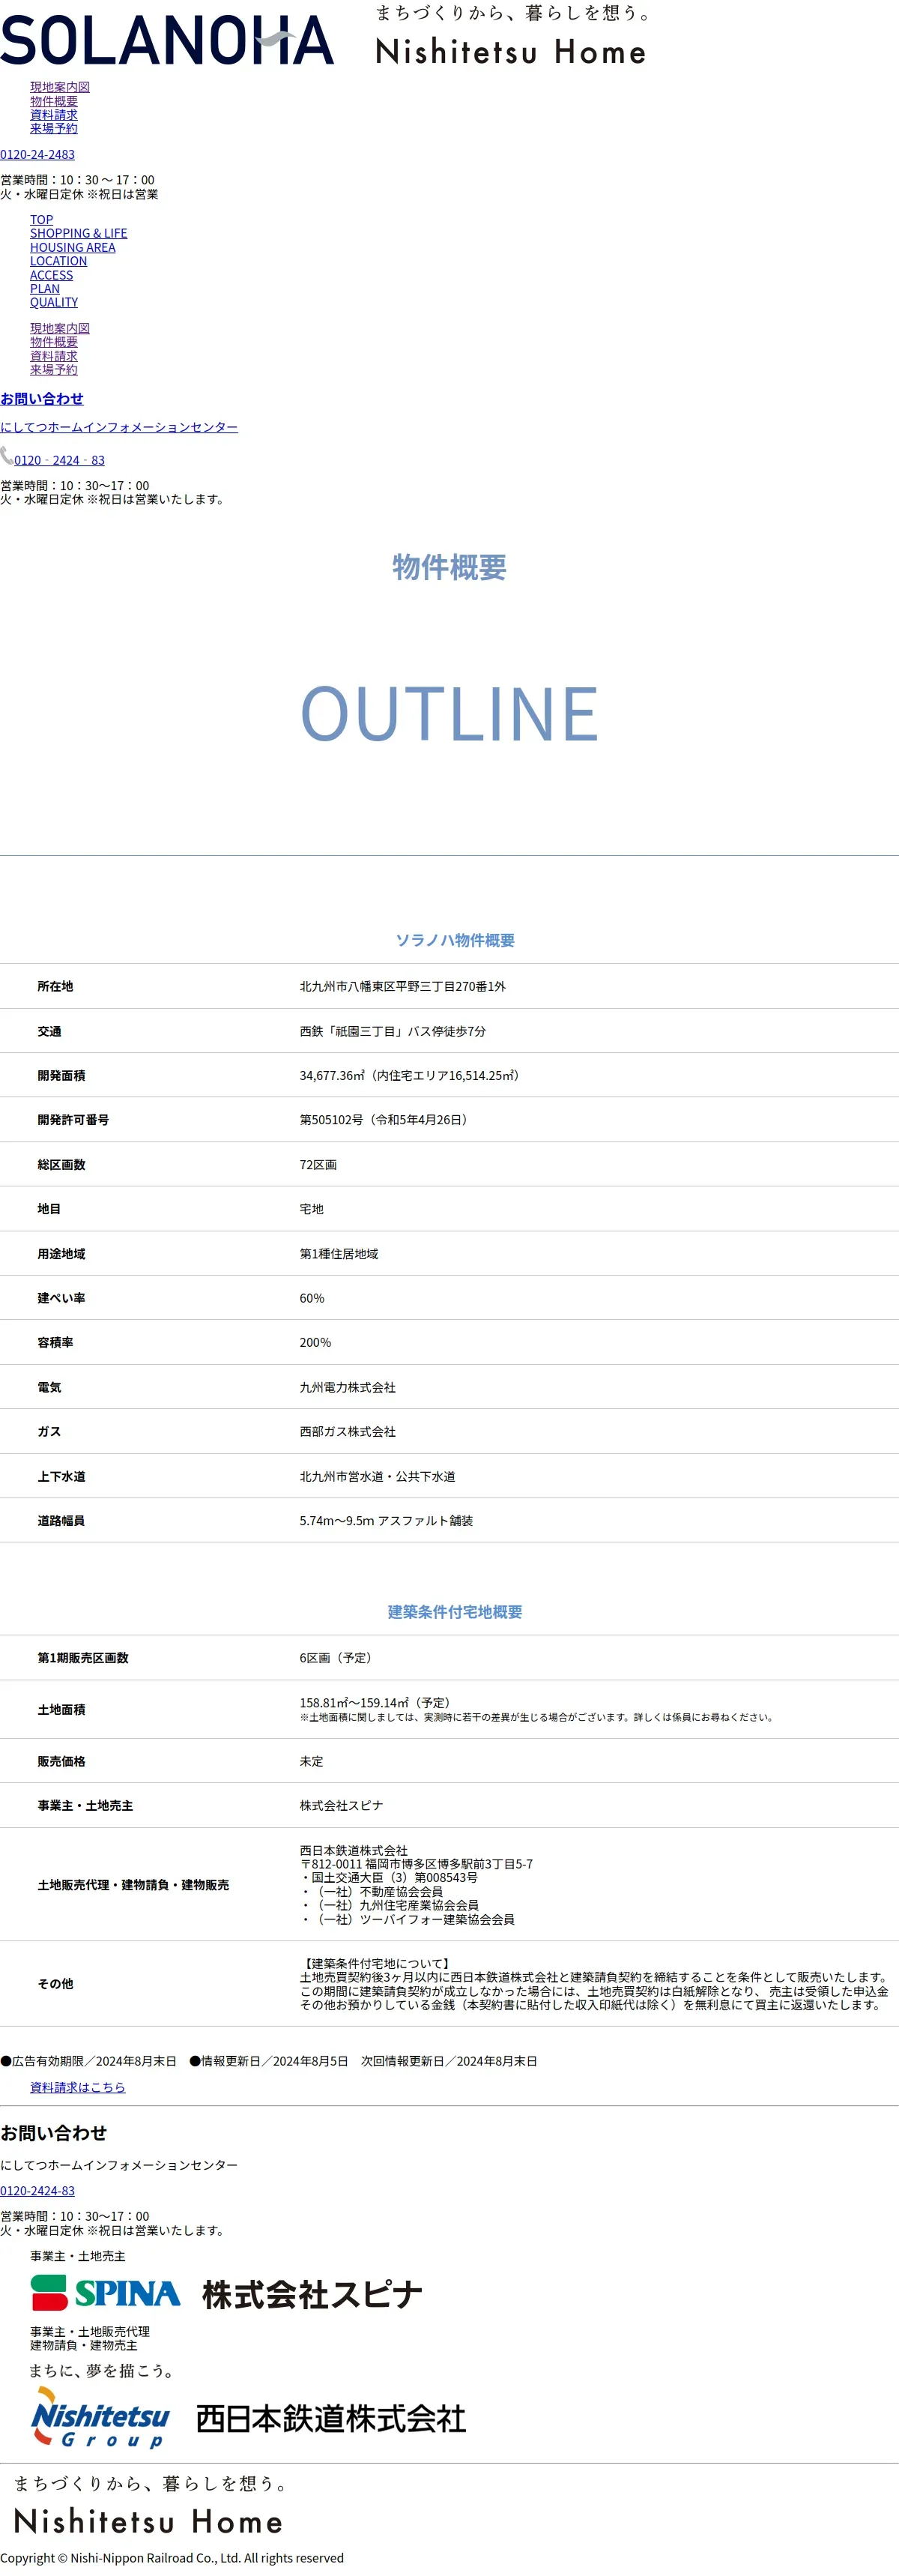This screenshot has height=2576, width=899.
Task: Open the second 現地案内図 link below QUALITY
Action: pos(60,328)
